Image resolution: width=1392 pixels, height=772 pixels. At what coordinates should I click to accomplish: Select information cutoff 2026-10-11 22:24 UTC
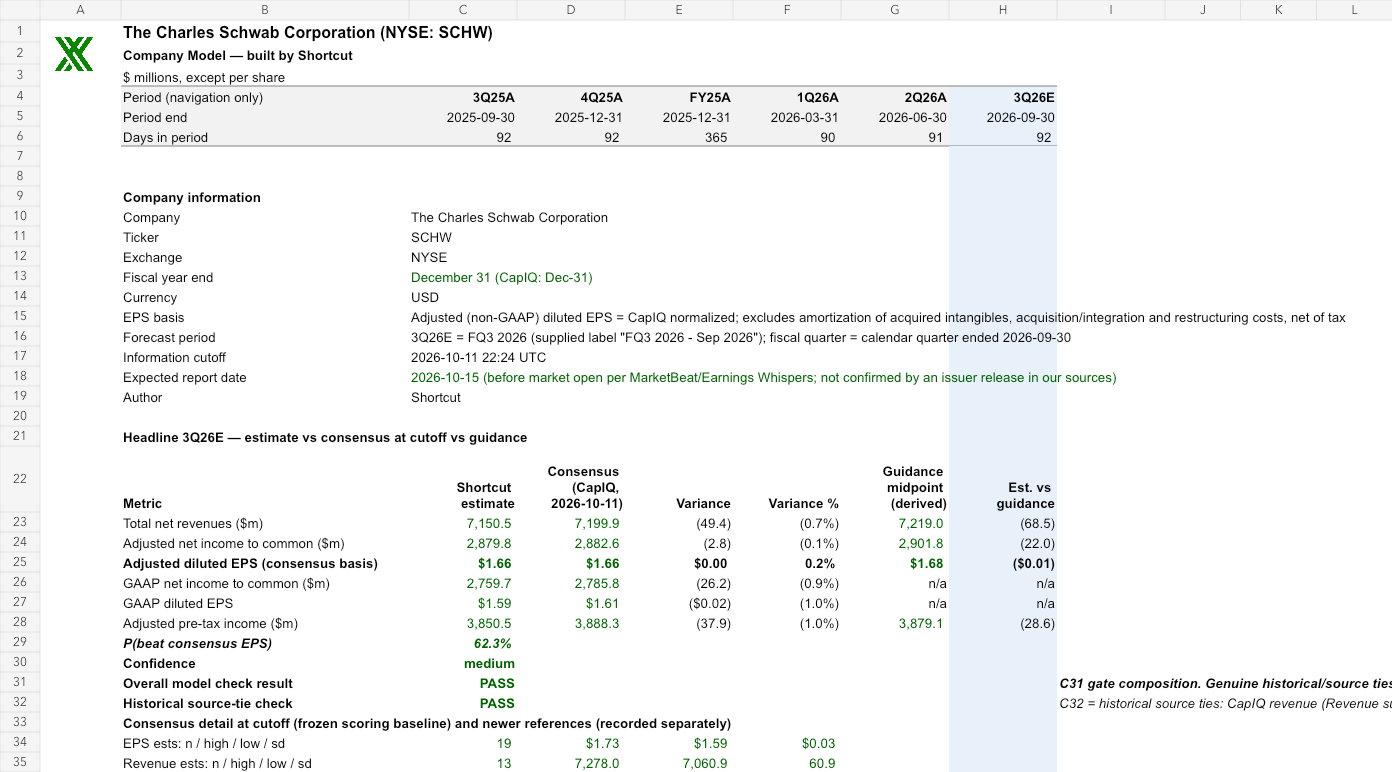478,357
